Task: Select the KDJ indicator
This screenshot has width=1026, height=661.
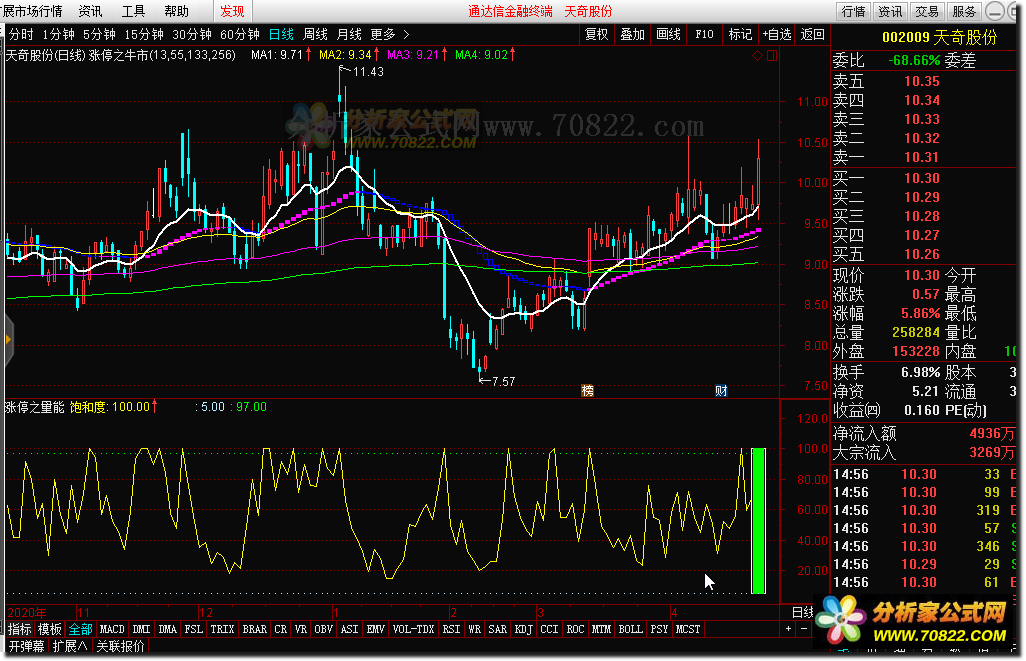Action: point(523,629)
